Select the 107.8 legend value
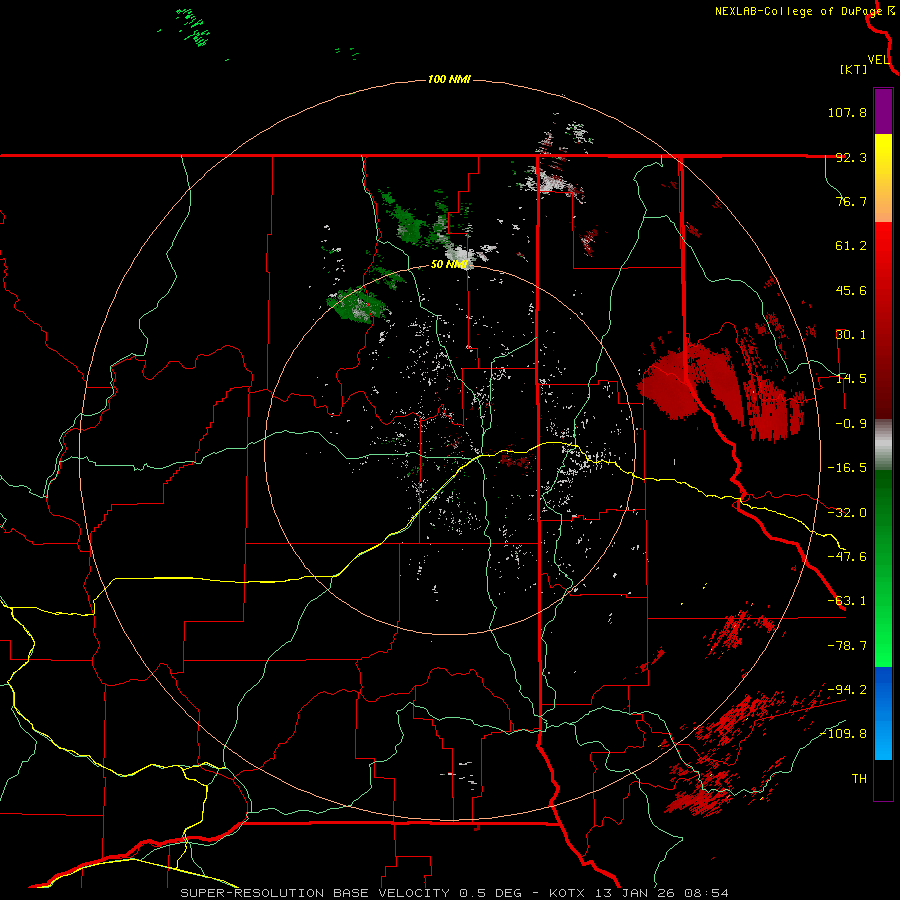Image resolution: width=900 pixels, height=900 pixels. [x=847, y=112]
